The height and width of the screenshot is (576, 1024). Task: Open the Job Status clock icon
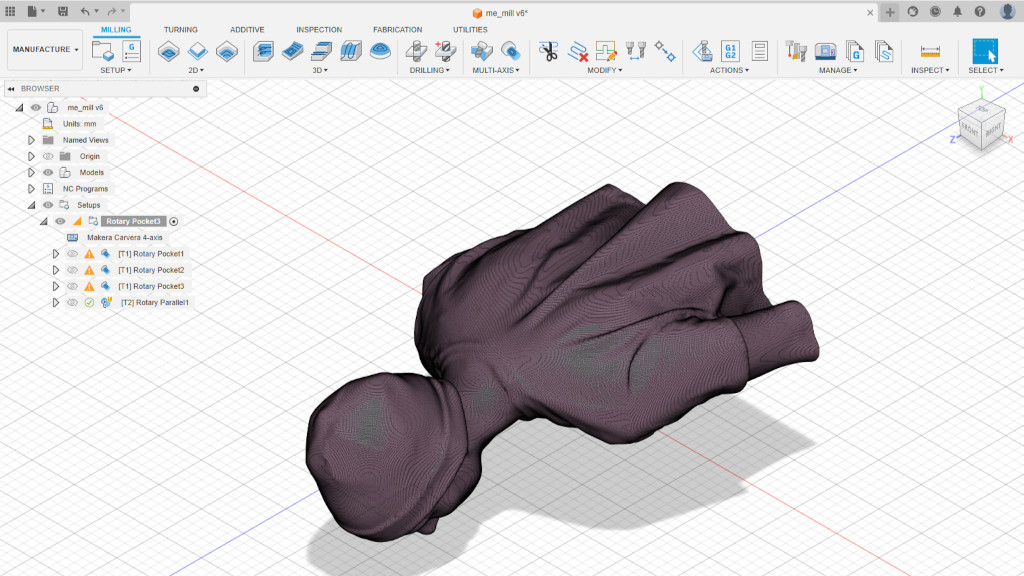(x=935, y=12)
